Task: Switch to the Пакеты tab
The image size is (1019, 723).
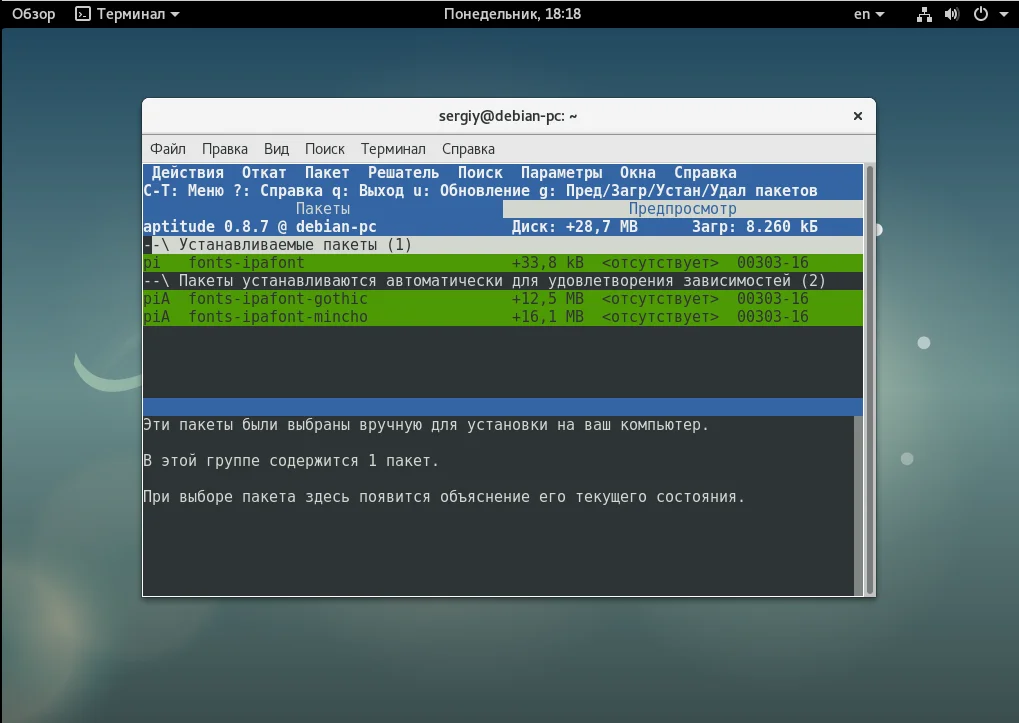Action: point(322,209)
